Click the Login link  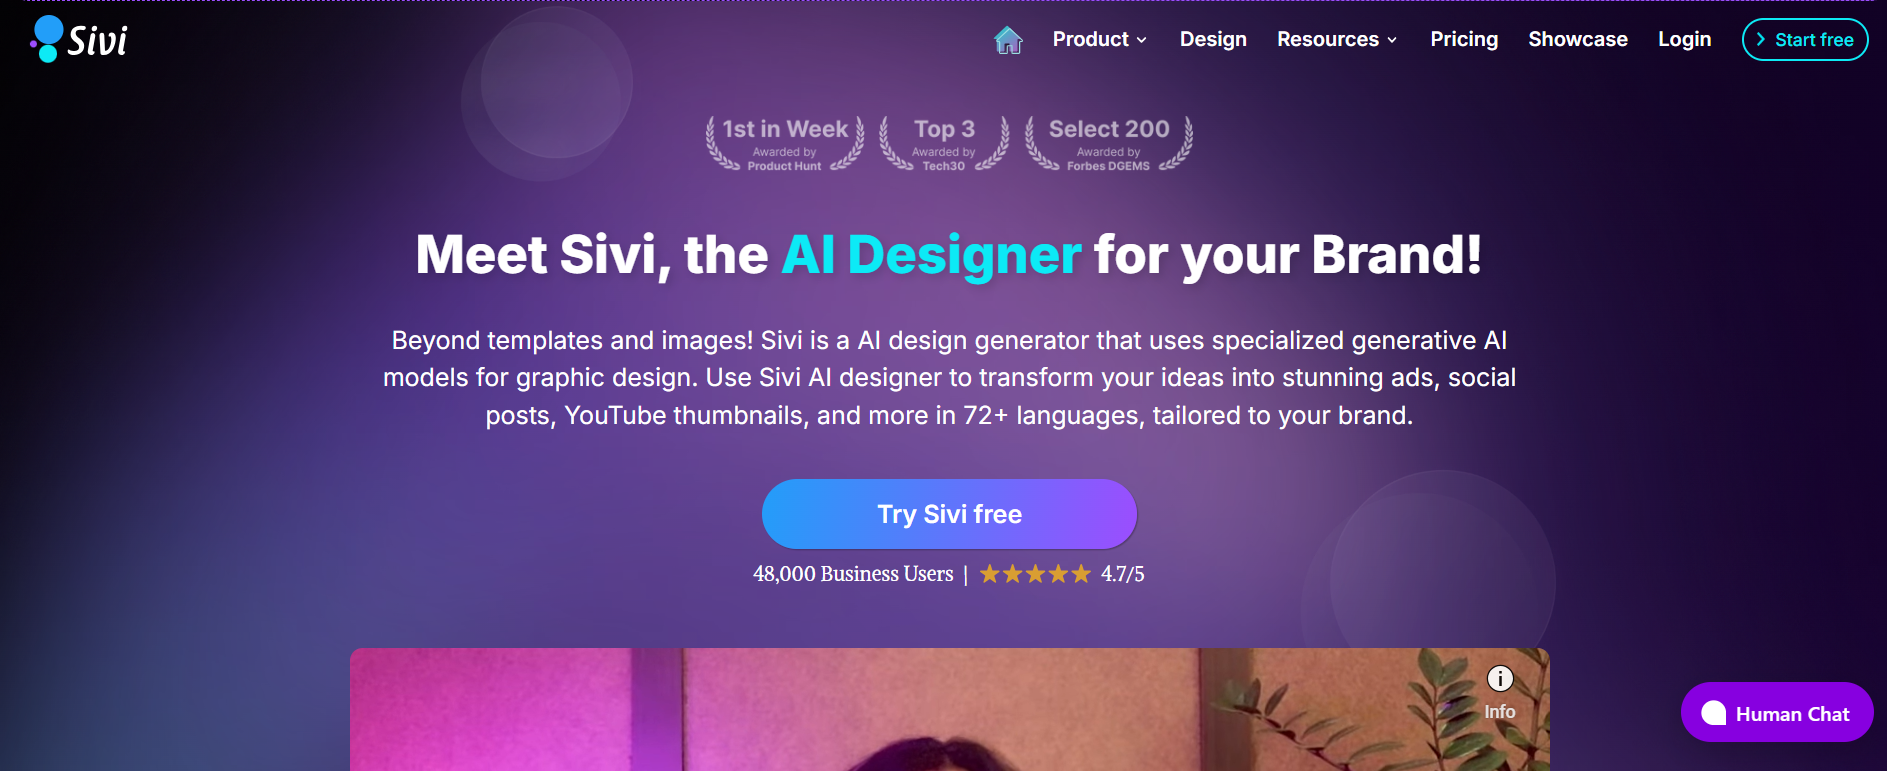click(x=1685, y=40)
